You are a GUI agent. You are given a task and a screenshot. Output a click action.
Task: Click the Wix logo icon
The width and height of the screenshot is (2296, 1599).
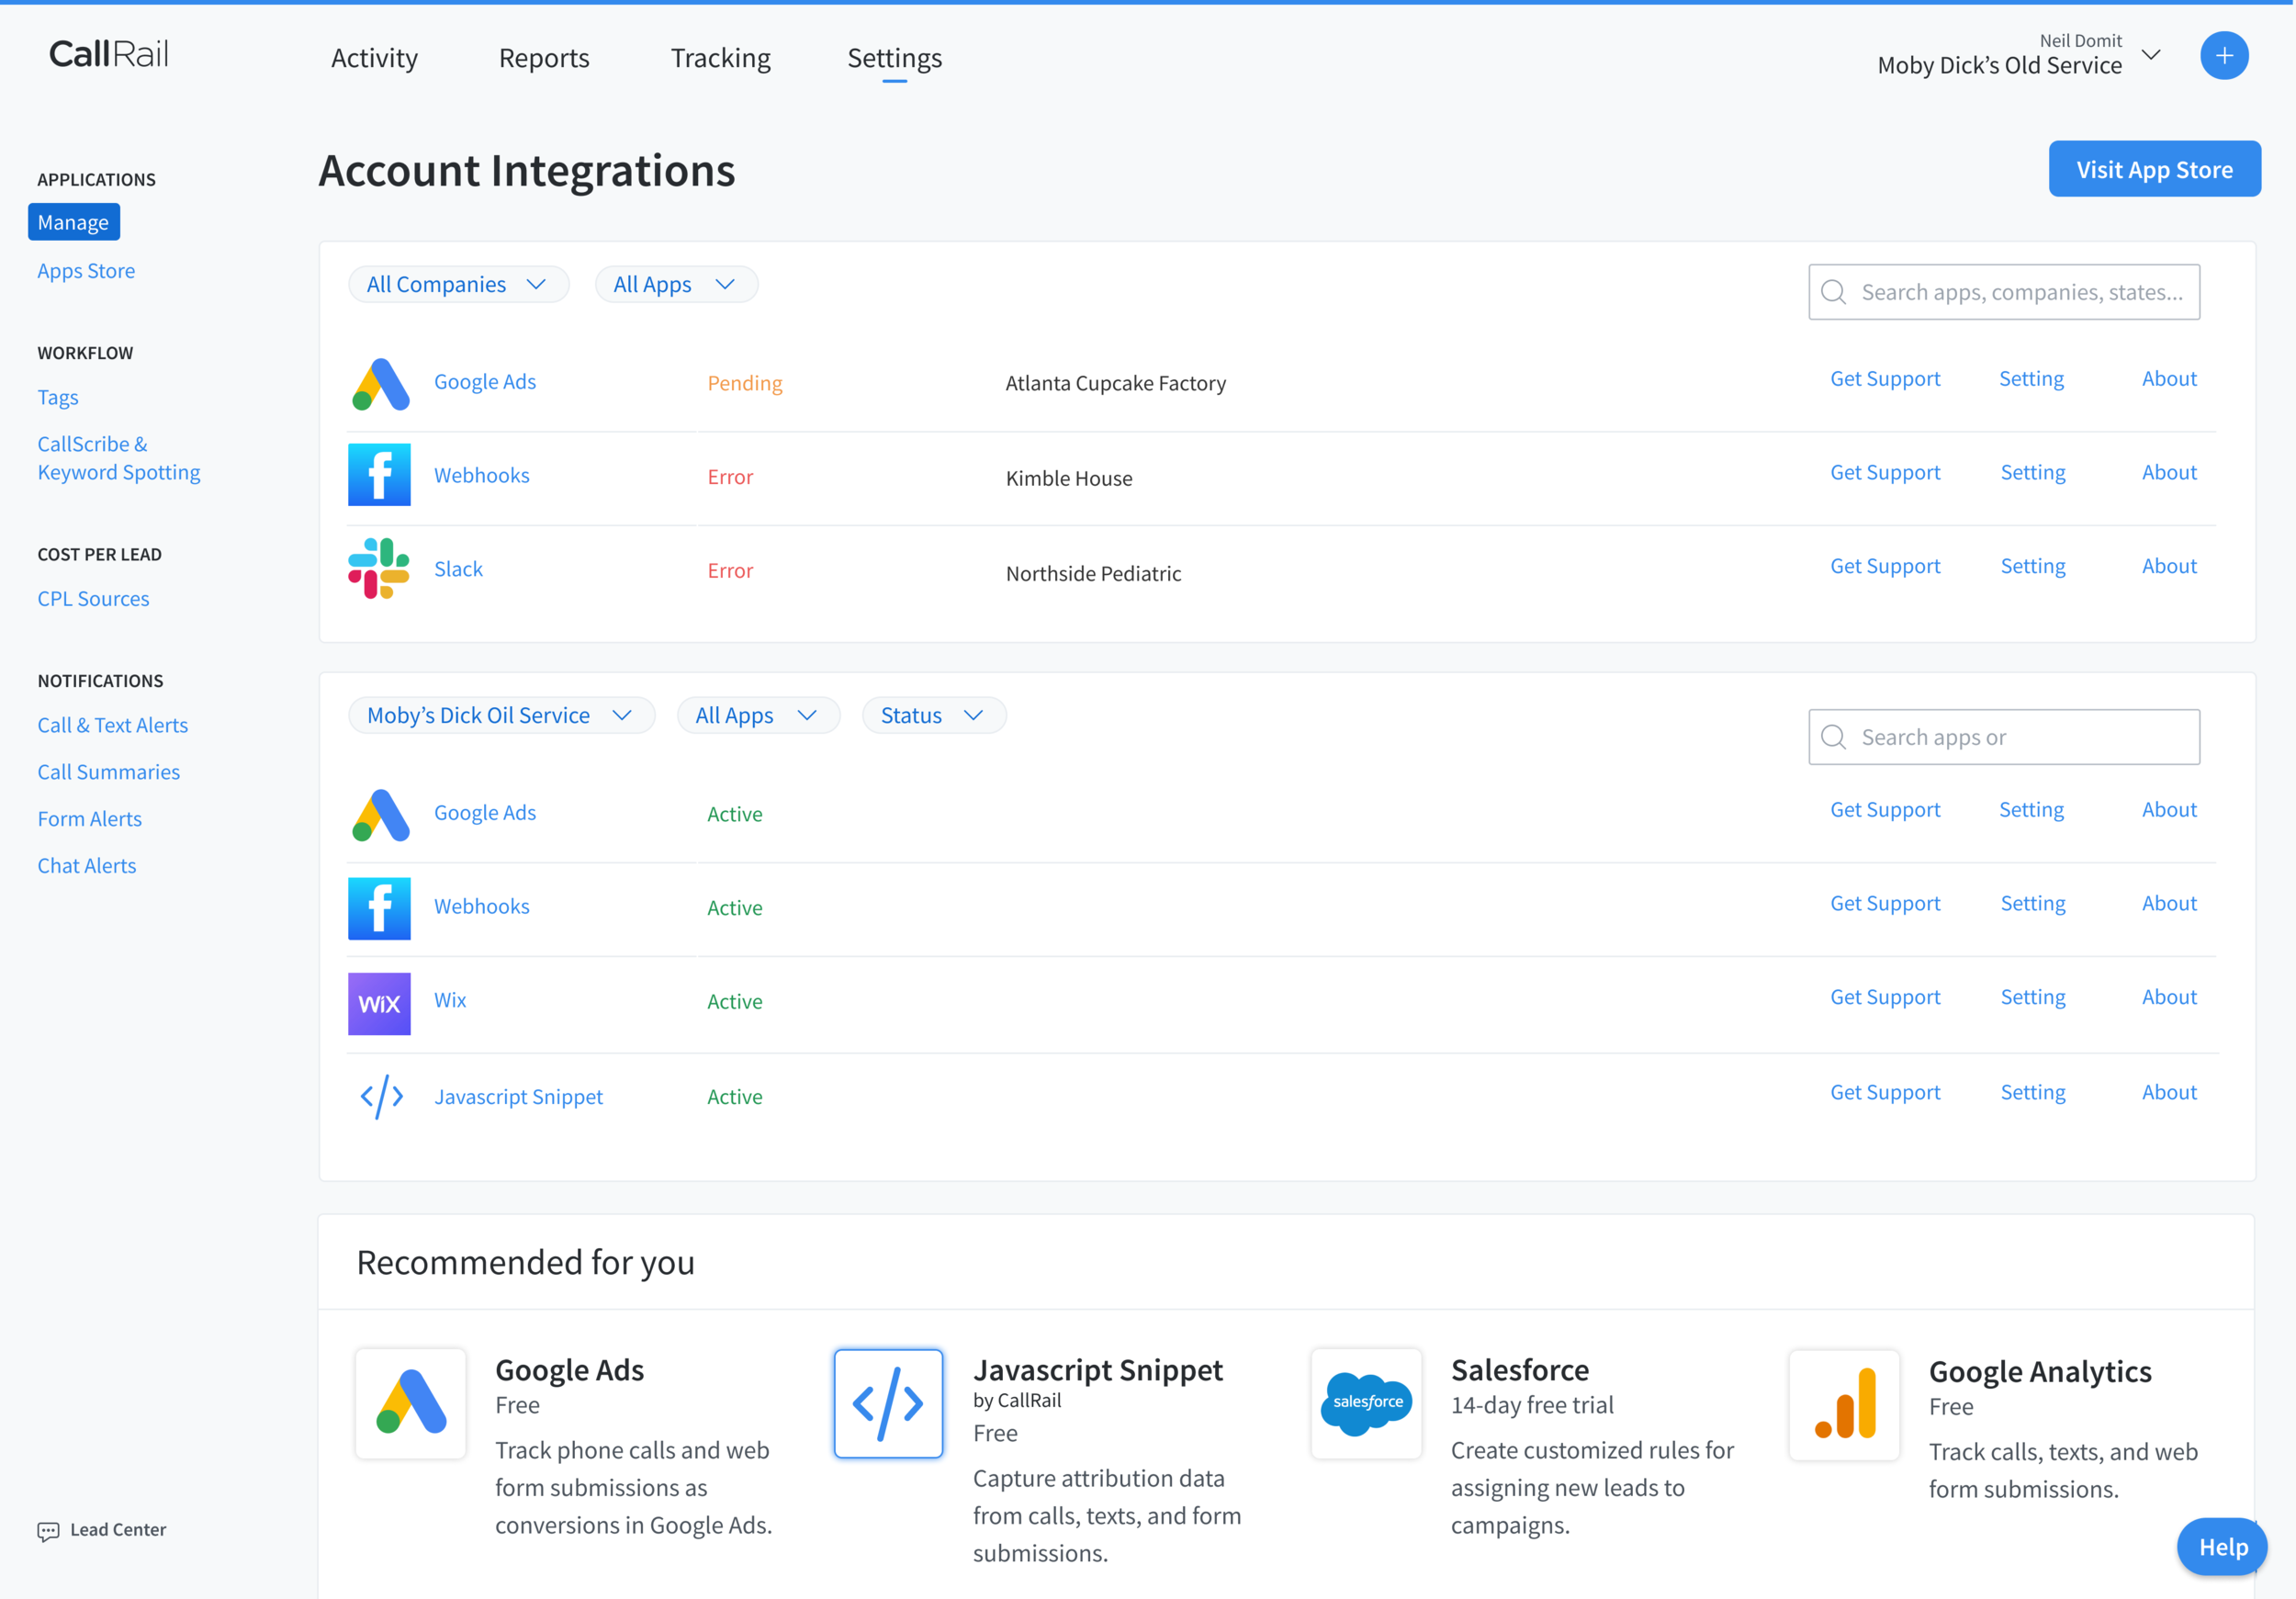(379, 1003)
